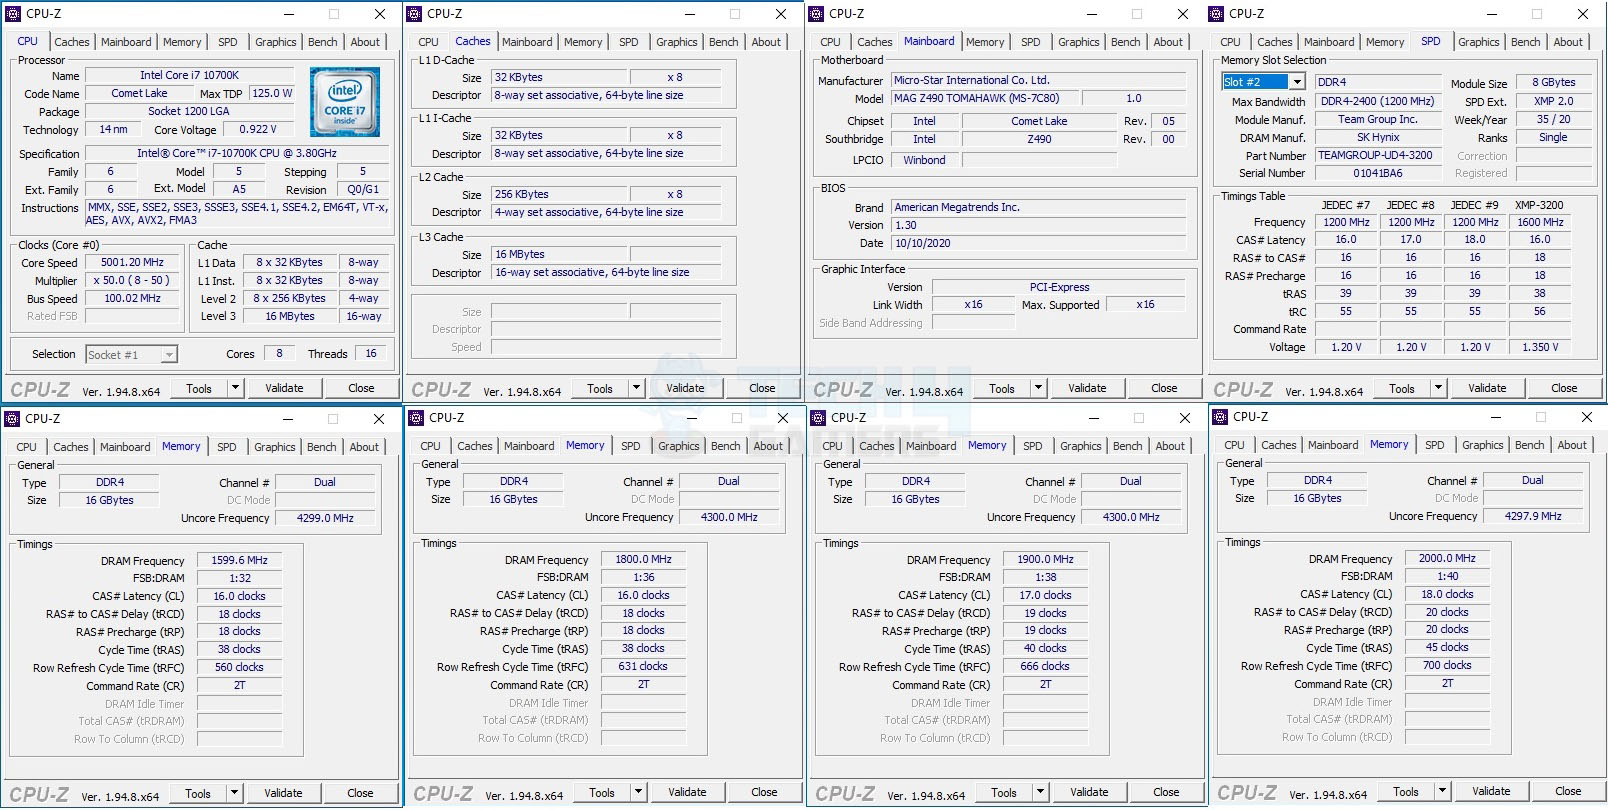
Task: Click Close in the Caches window
Action: point(762,388)
